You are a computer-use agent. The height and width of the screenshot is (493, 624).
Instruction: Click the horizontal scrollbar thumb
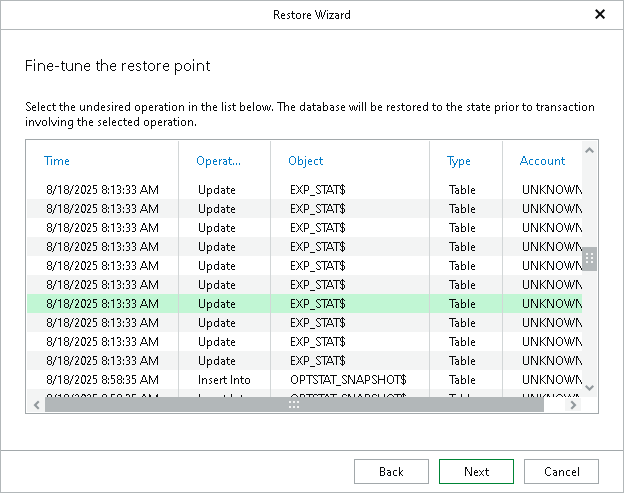(x=294, y=405)
